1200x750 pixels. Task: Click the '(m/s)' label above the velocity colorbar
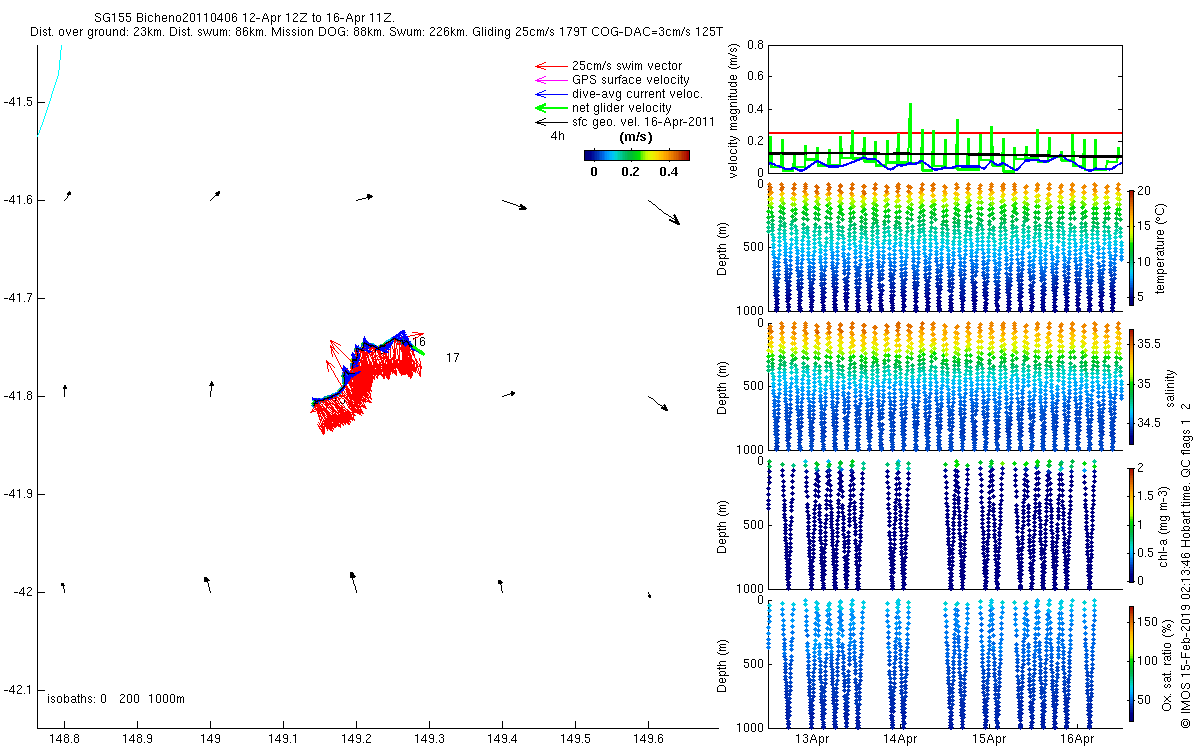pos(637,137)
